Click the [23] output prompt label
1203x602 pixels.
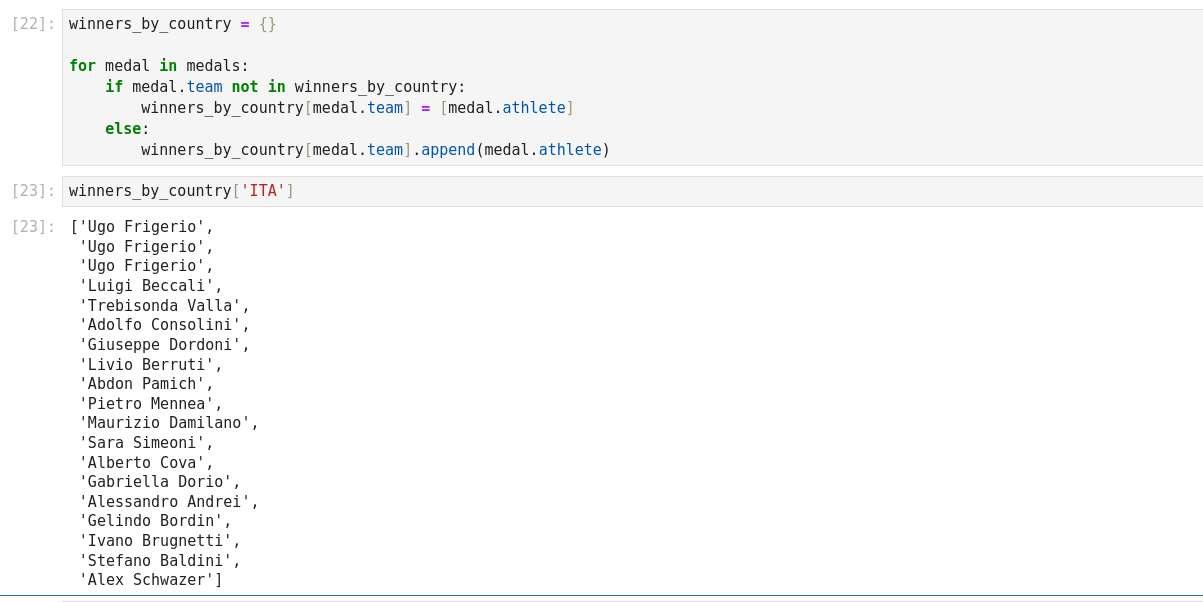(x=33, y=227)
